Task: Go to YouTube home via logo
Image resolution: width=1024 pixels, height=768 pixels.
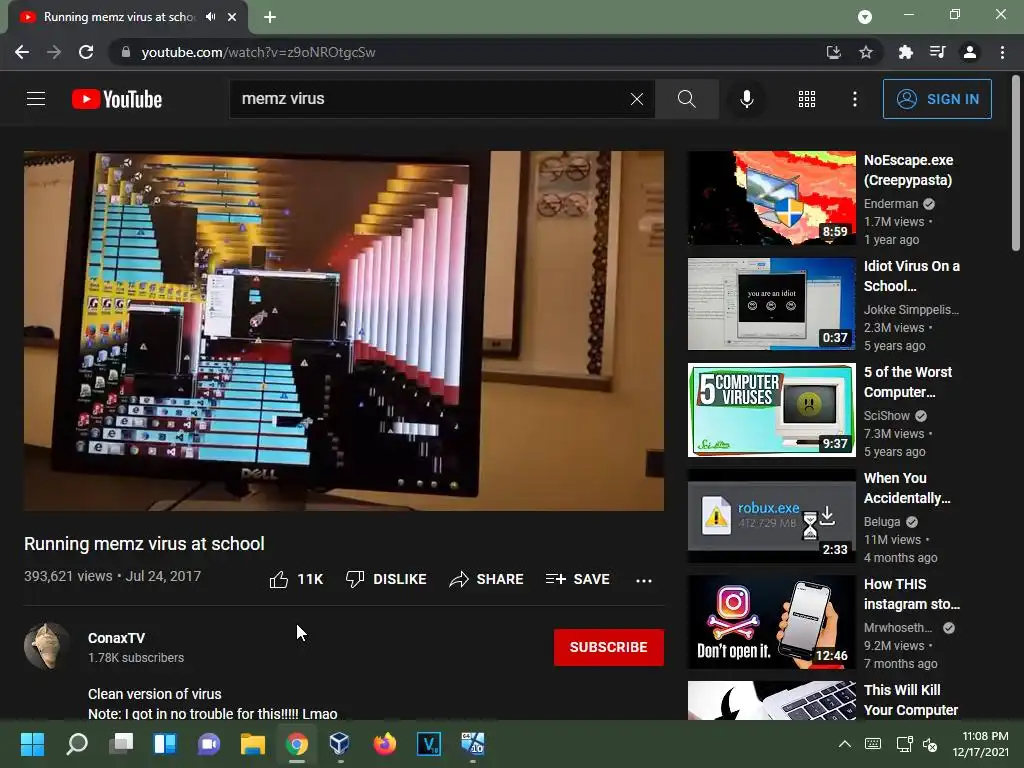Action: (117, 99)
